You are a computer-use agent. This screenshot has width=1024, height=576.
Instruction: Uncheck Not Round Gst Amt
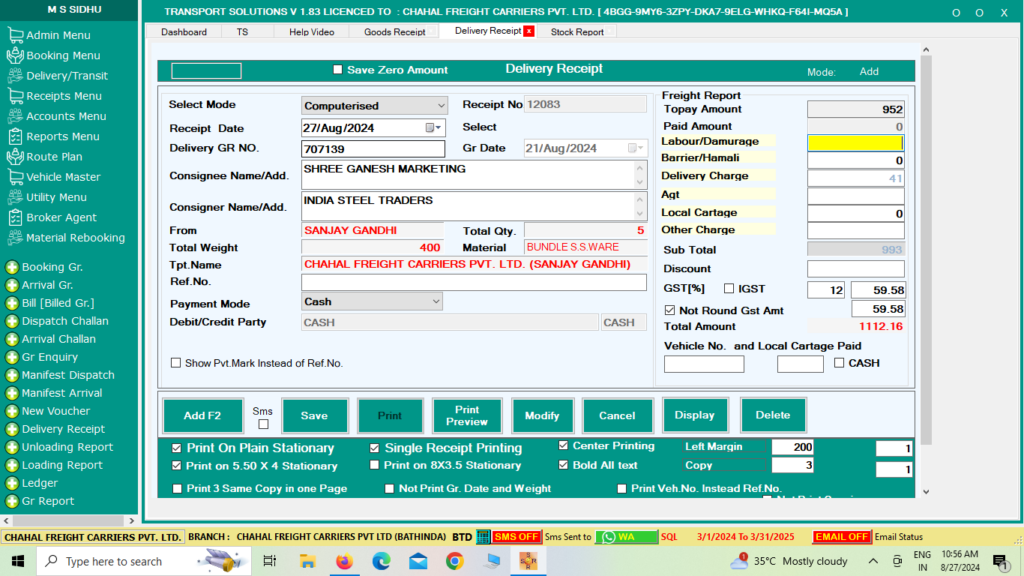(x=670, y=310)
